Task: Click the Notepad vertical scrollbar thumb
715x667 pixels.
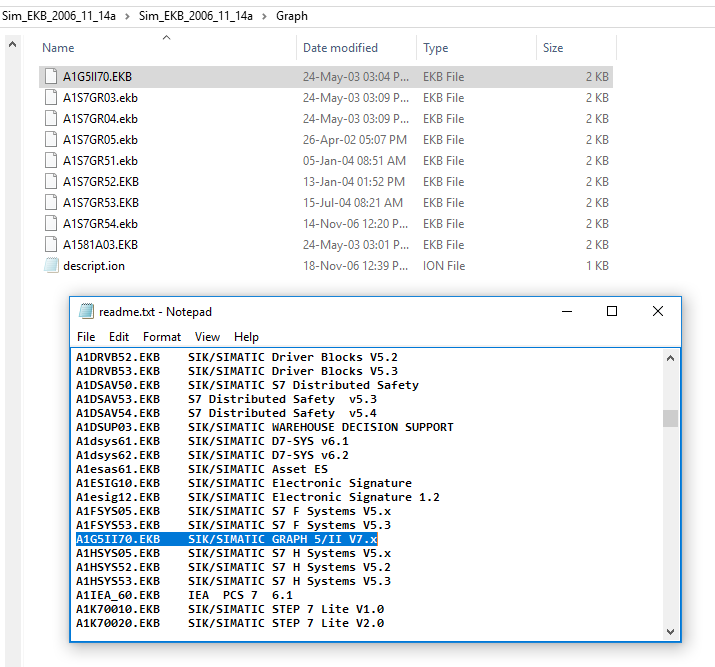Action: tap(670, 418)
